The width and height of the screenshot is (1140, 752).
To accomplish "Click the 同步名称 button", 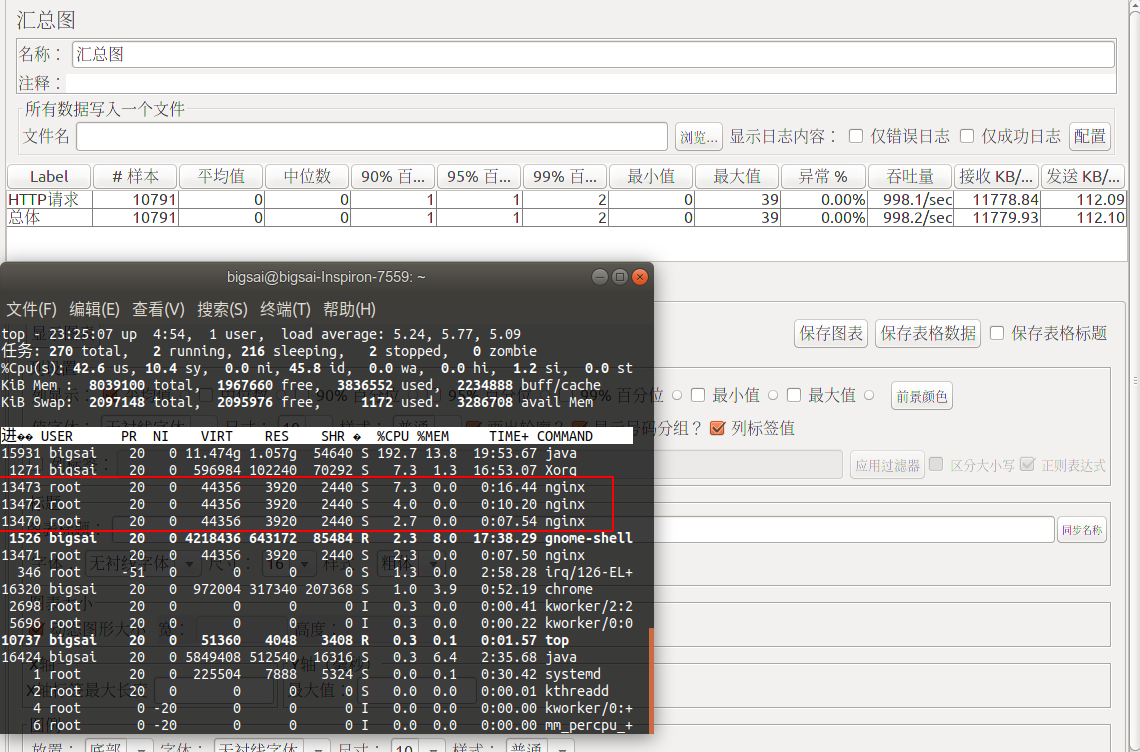I will tap(1082, 529).
